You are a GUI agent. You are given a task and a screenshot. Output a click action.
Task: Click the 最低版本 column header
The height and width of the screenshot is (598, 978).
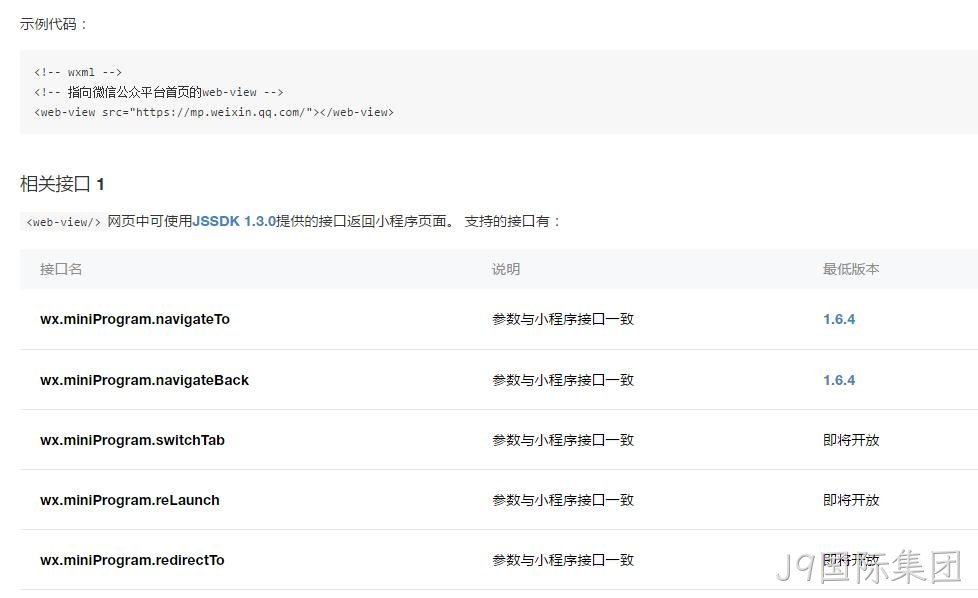pos(851,269)
